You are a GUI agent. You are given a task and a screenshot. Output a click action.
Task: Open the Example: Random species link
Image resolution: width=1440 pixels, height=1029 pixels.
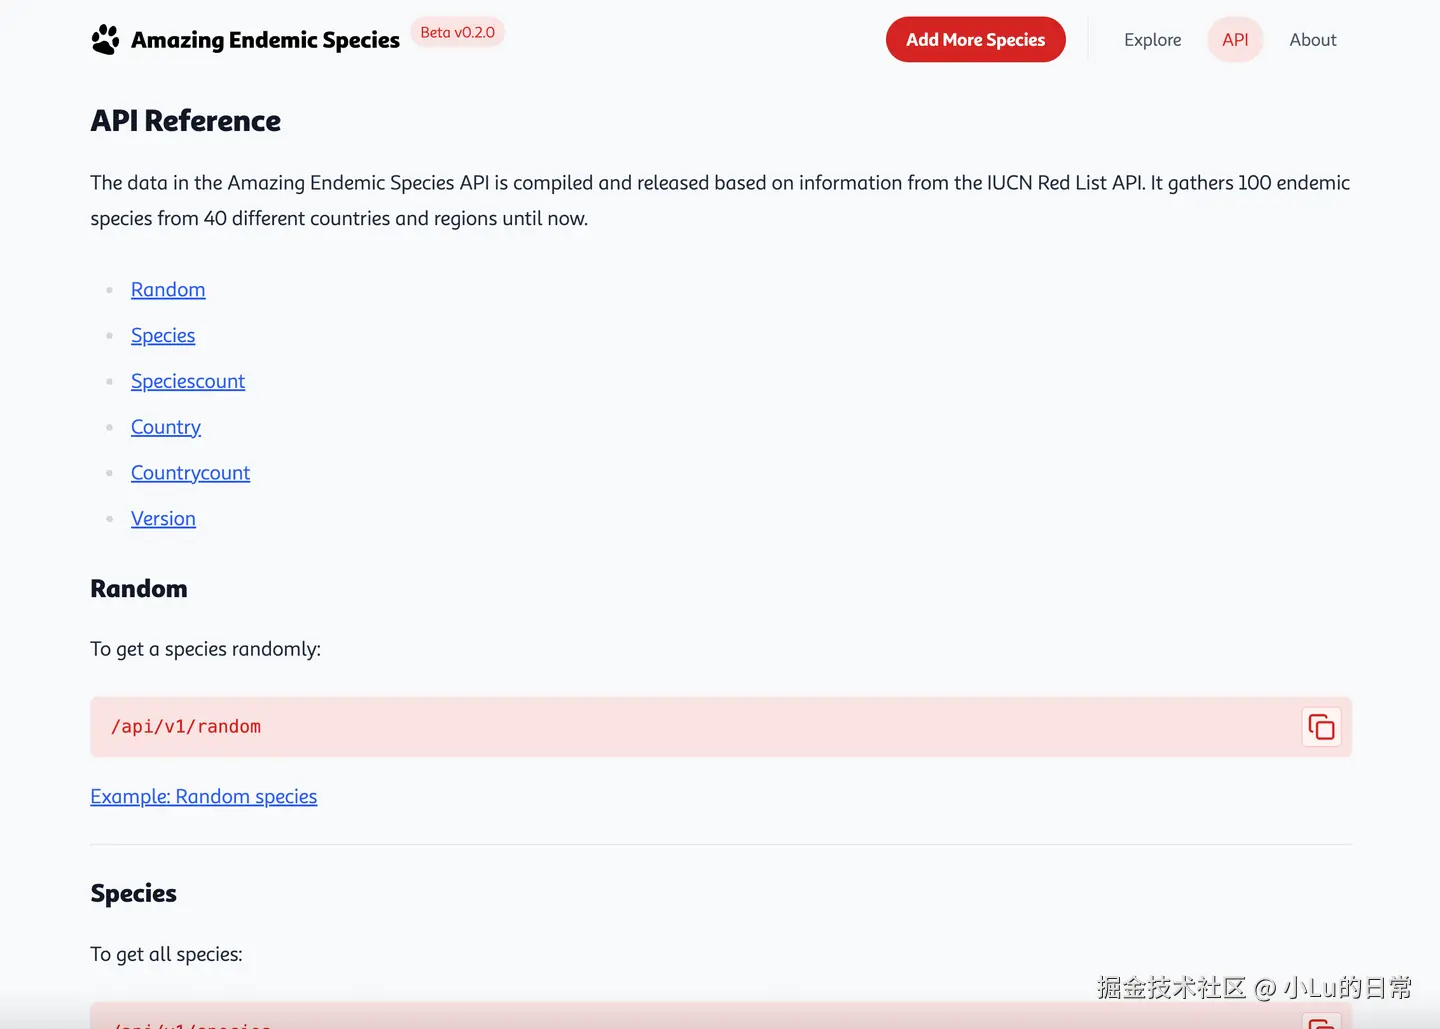coord(204,797)
